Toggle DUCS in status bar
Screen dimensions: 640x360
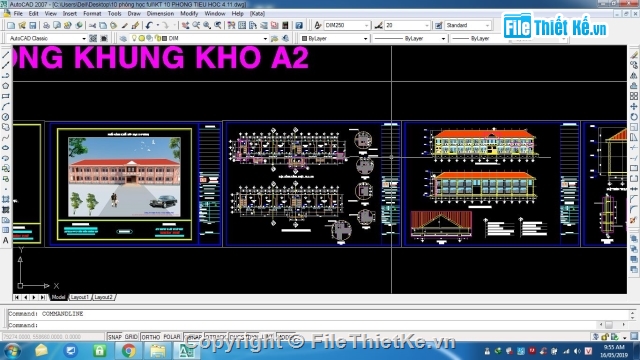point(237,337)
